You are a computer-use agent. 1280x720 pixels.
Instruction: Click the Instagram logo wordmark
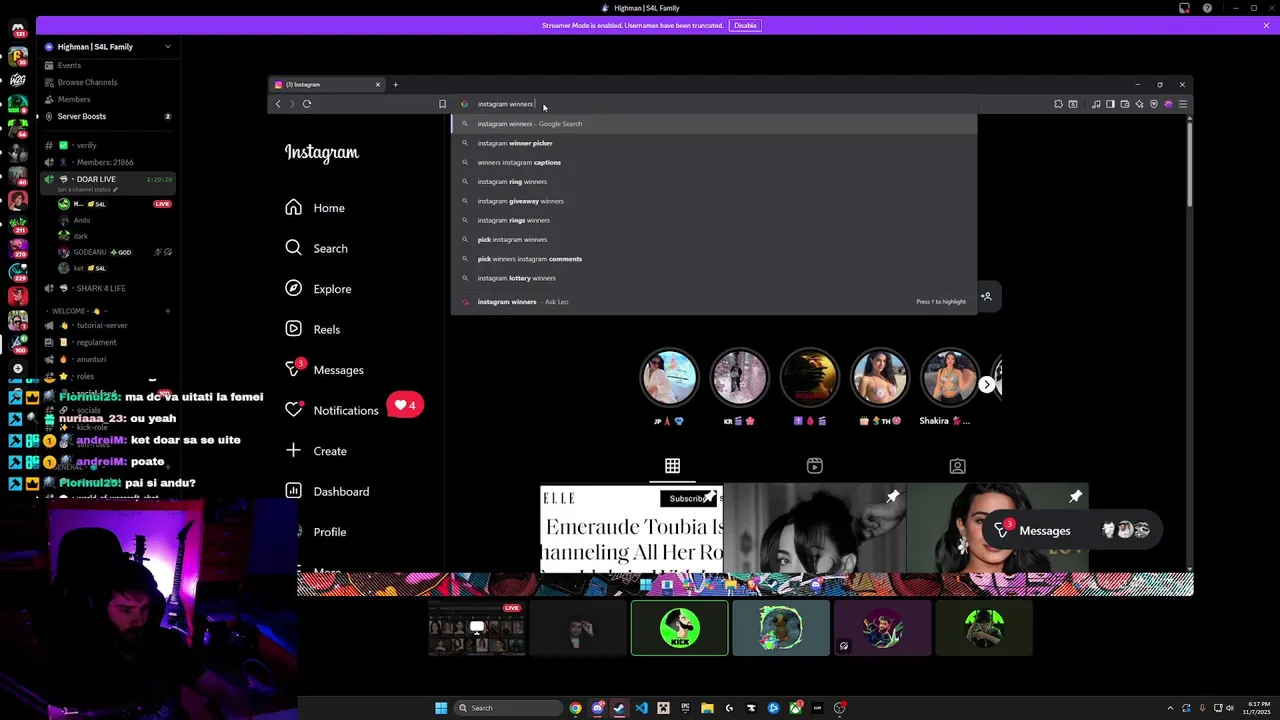322,152
